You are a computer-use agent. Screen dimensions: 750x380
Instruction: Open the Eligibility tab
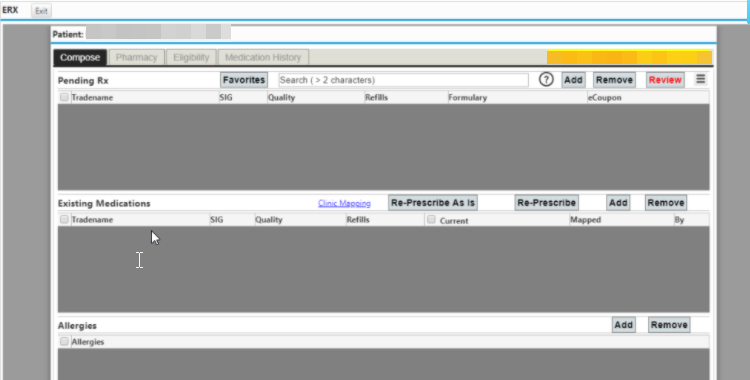pos(191,57)
